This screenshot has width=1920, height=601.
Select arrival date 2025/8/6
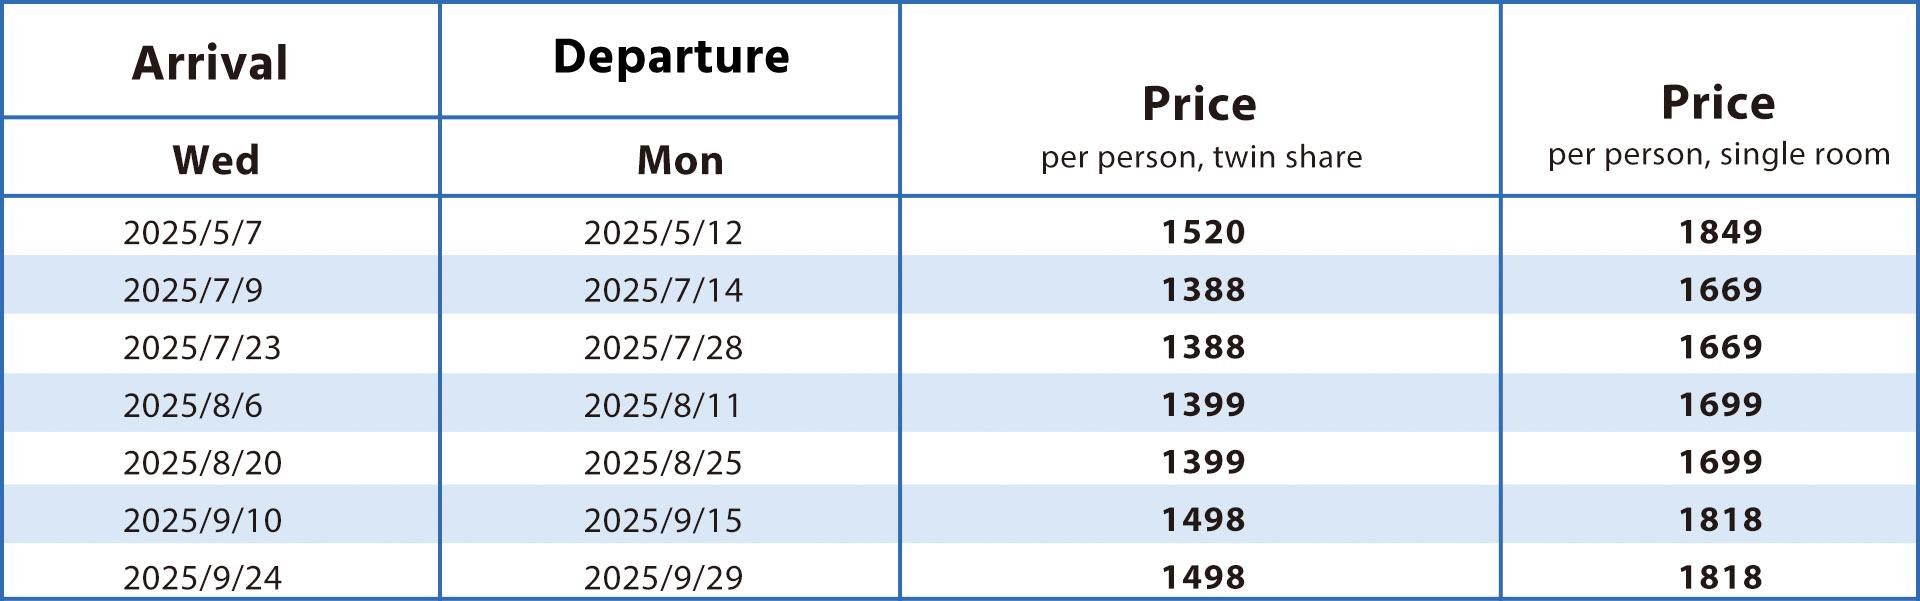tap(192, 405)
